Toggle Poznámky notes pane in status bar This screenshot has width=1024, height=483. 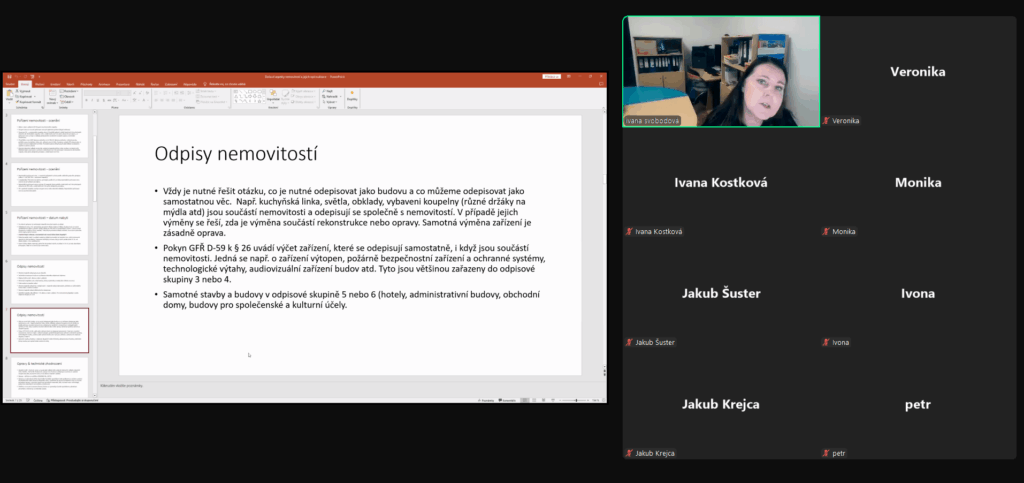click(486, 400)
